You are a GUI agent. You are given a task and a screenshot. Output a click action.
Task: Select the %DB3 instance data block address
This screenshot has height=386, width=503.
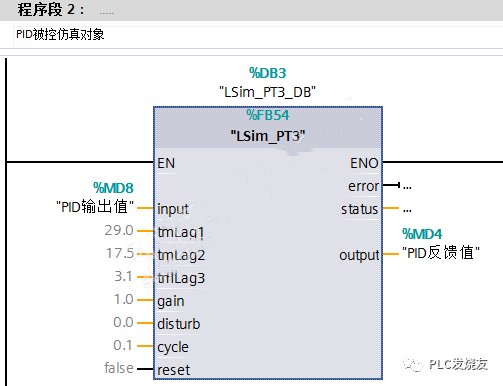pos(268,73)
